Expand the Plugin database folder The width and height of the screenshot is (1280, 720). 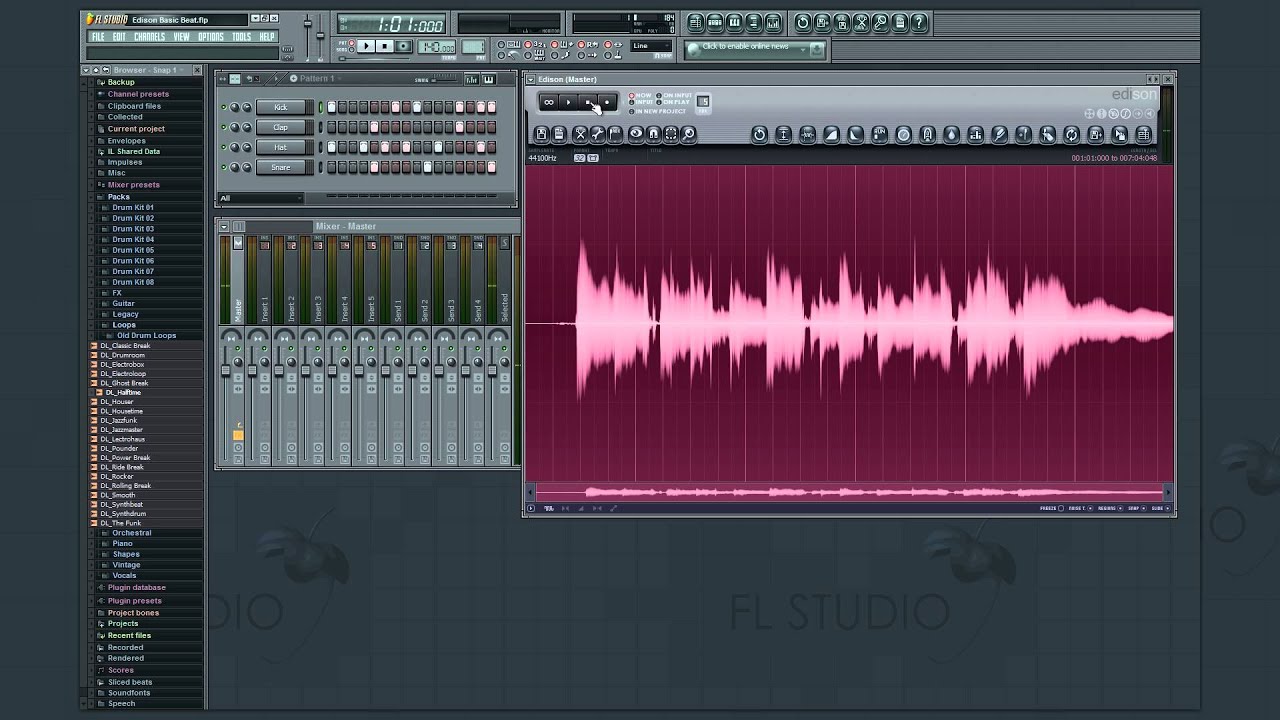[x=136, y=588]
